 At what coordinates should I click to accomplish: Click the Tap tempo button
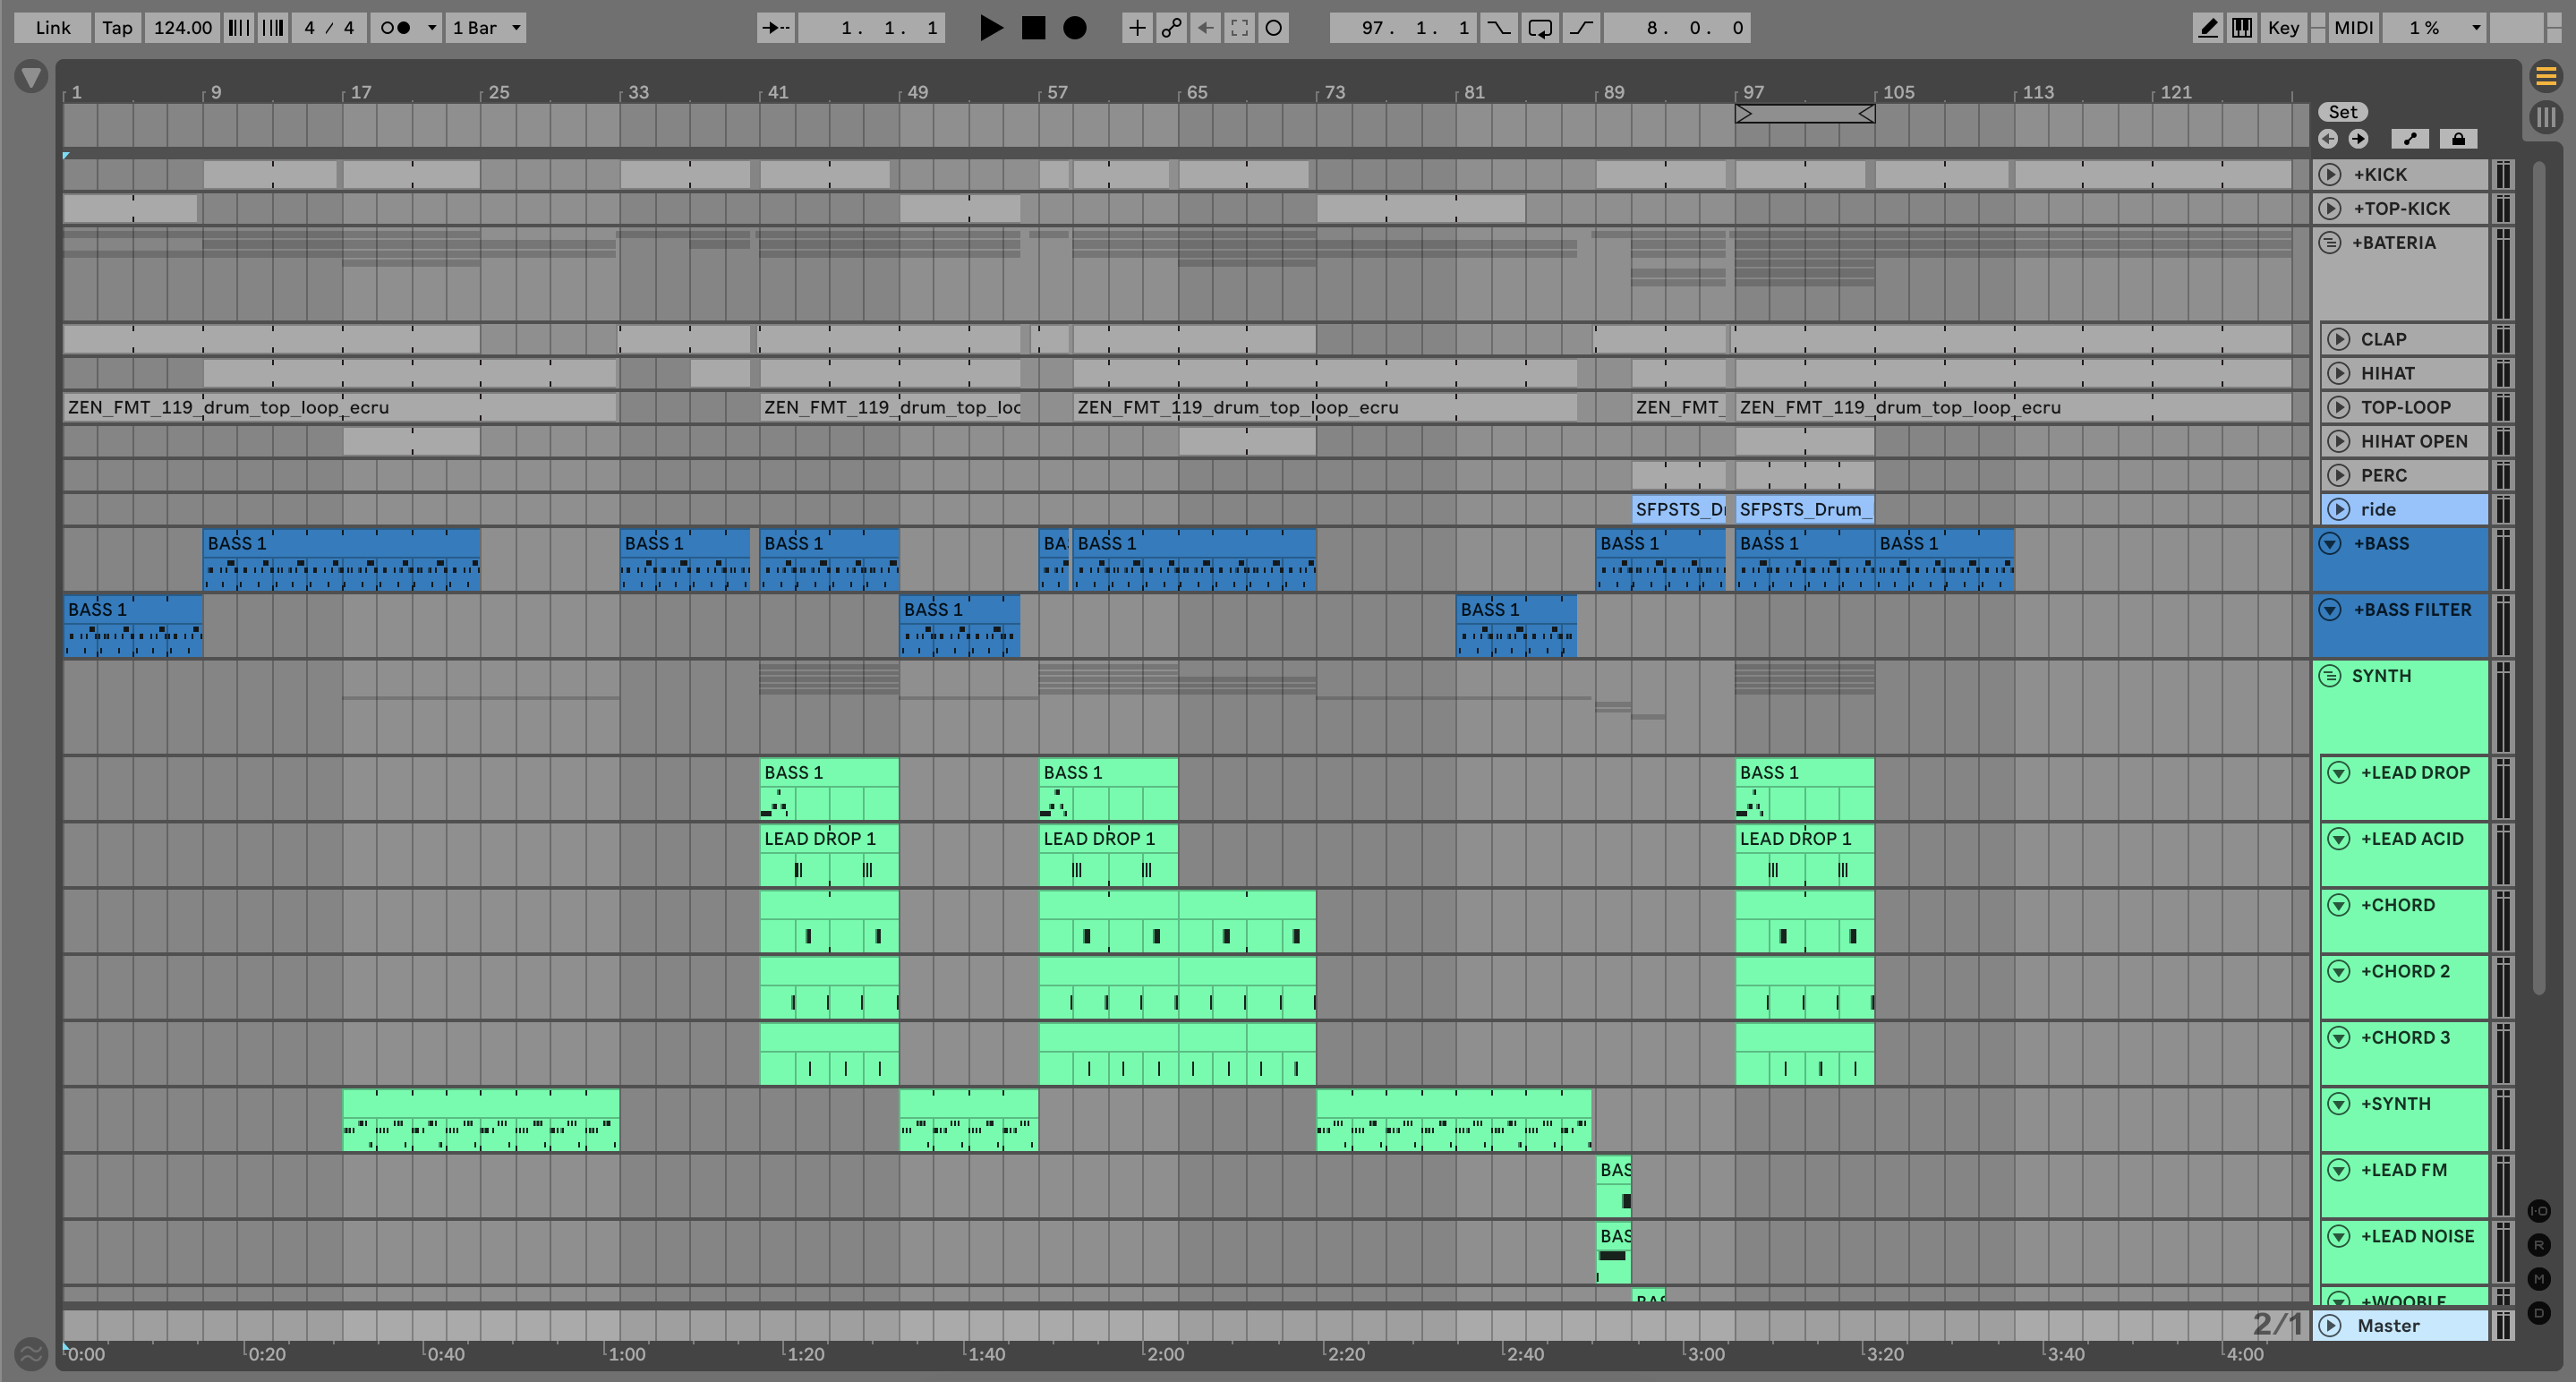point(117,28)
